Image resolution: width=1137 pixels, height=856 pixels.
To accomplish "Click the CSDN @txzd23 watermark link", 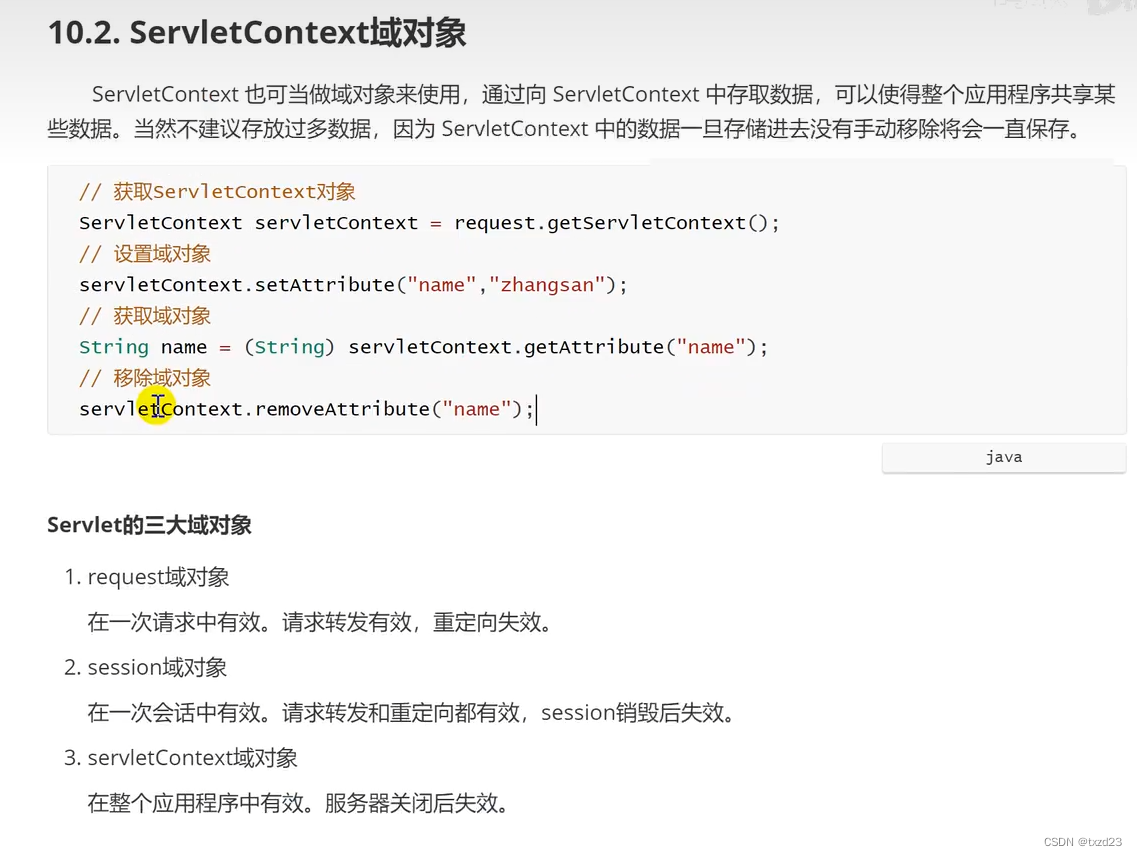I will [x=1083, y=841].
